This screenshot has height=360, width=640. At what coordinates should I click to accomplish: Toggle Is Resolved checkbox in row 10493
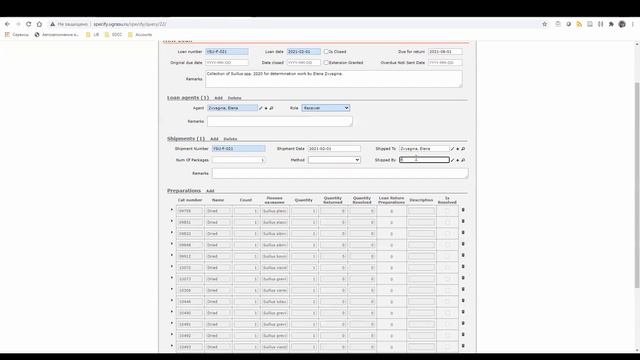(447, 347)
